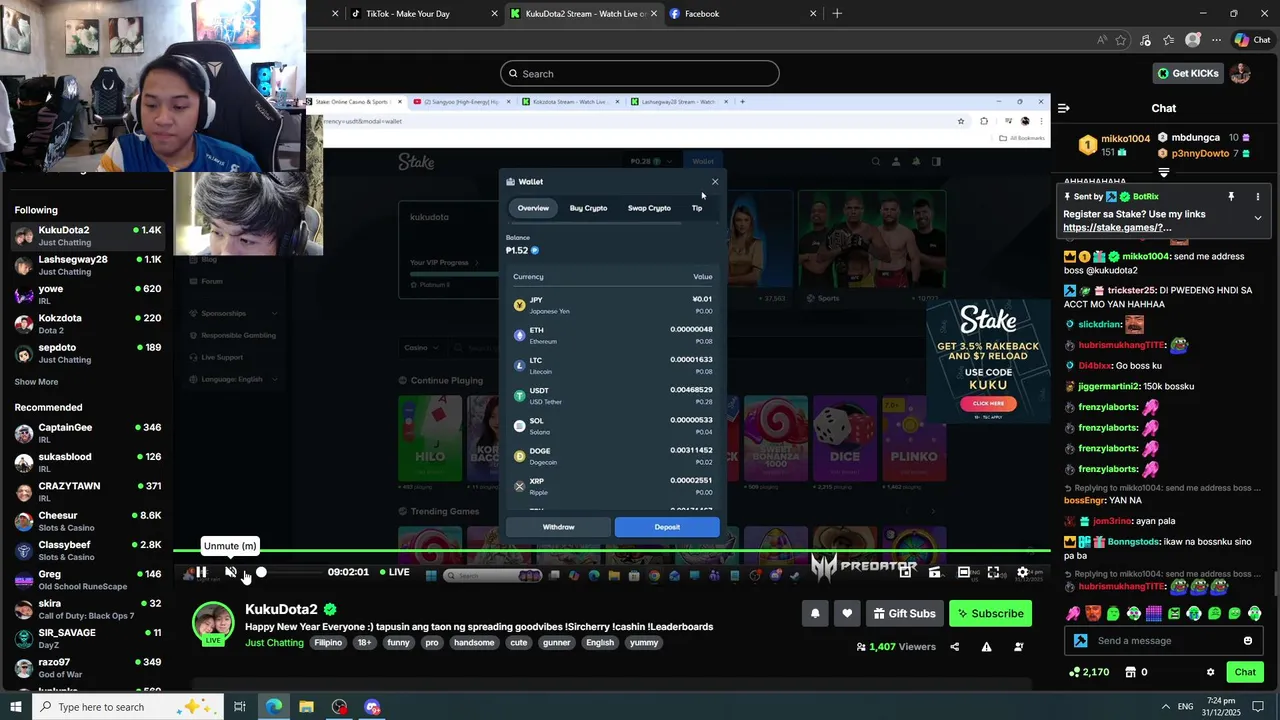
Task: Open CaptainGee recommended channel
Action: click(x=88, y=433)
